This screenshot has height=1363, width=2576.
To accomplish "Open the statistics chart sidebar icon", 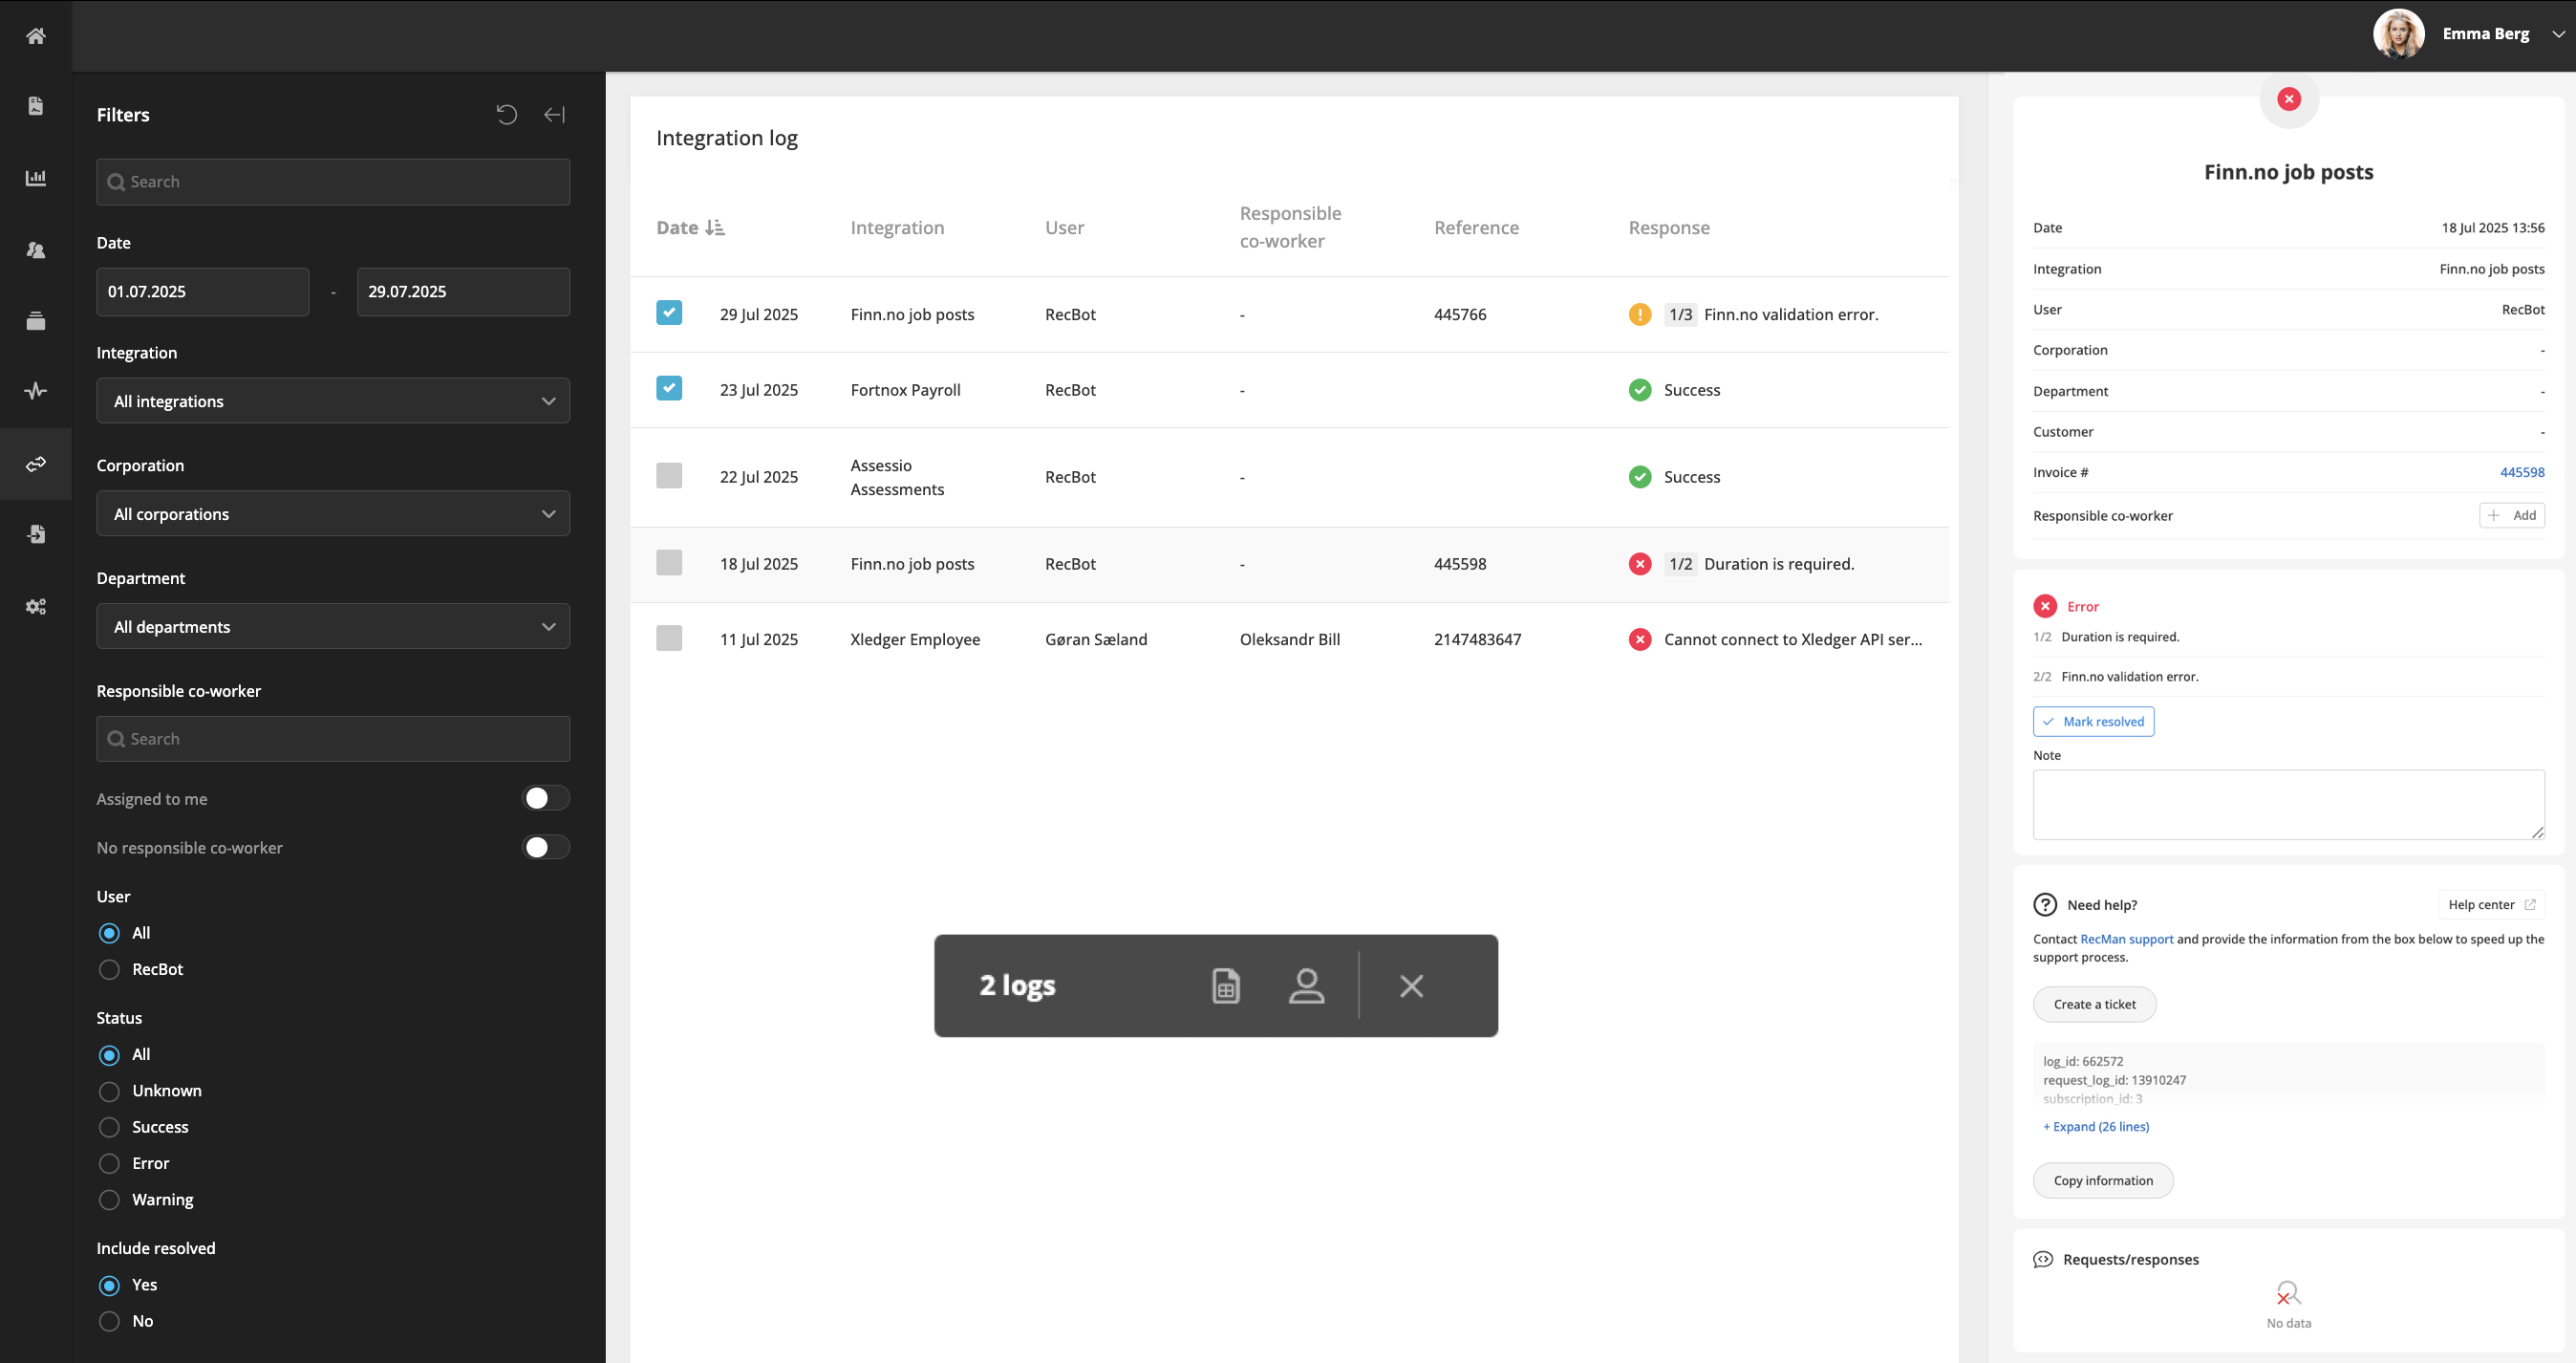I will (x=36, y=178).
